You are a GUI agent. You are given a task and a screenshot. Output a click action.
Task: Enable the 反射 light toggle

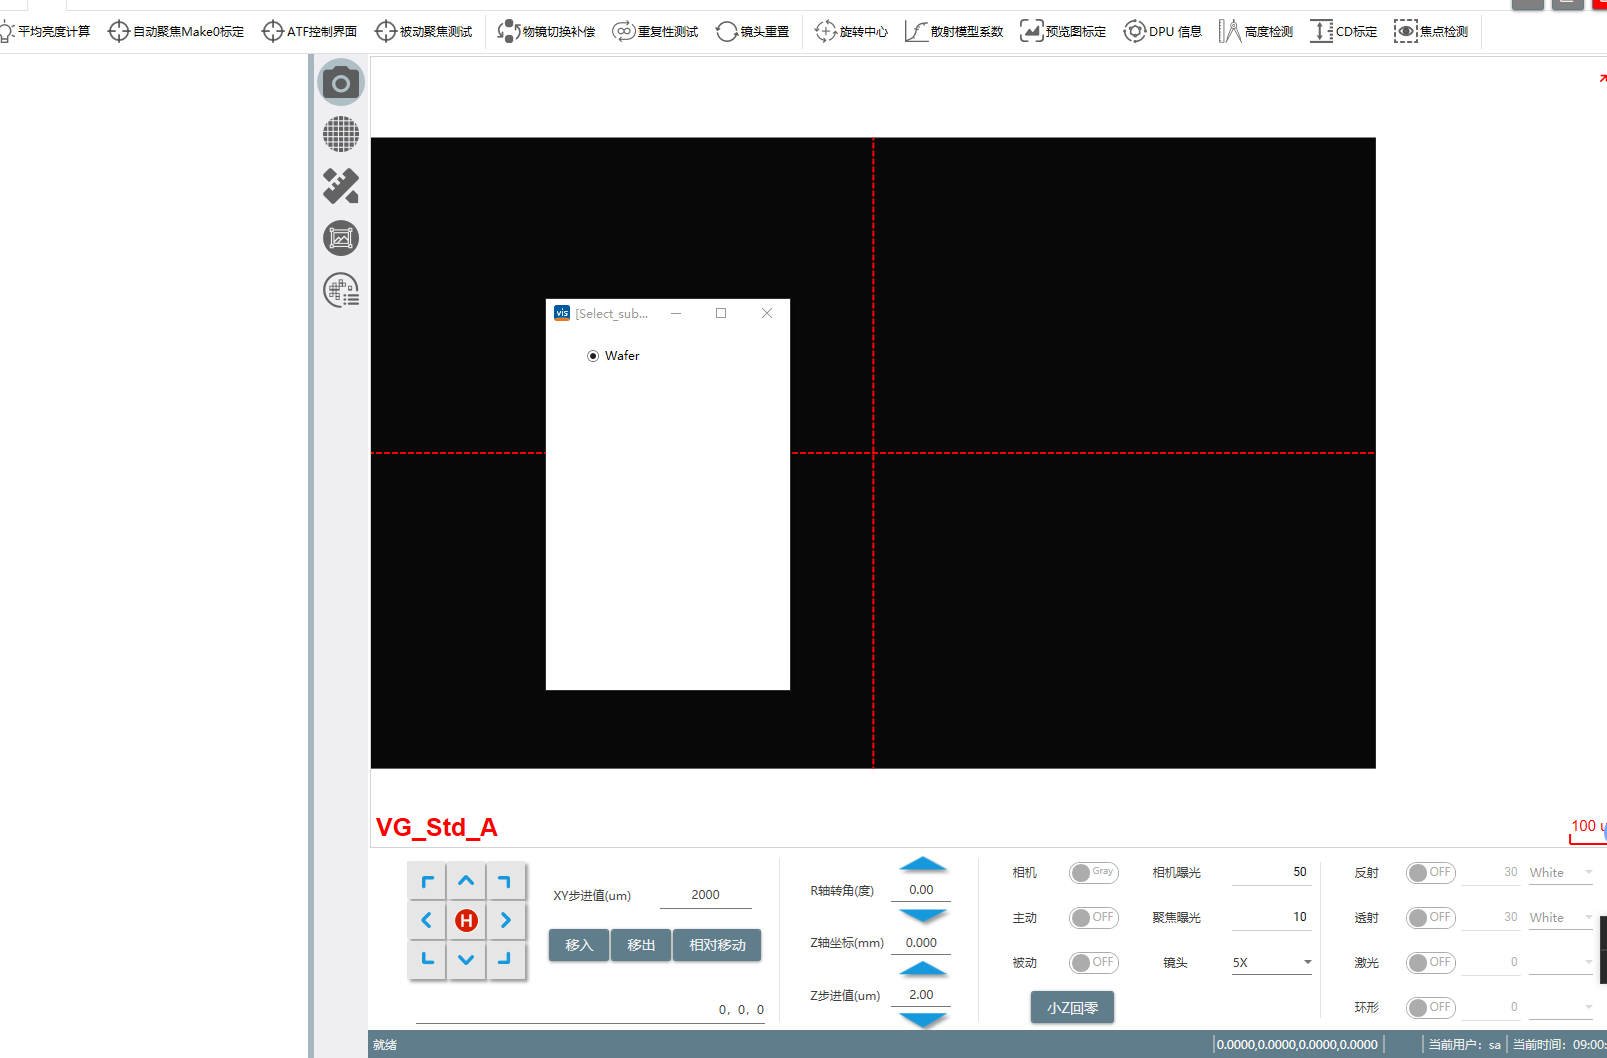[x=1430, y=873]
